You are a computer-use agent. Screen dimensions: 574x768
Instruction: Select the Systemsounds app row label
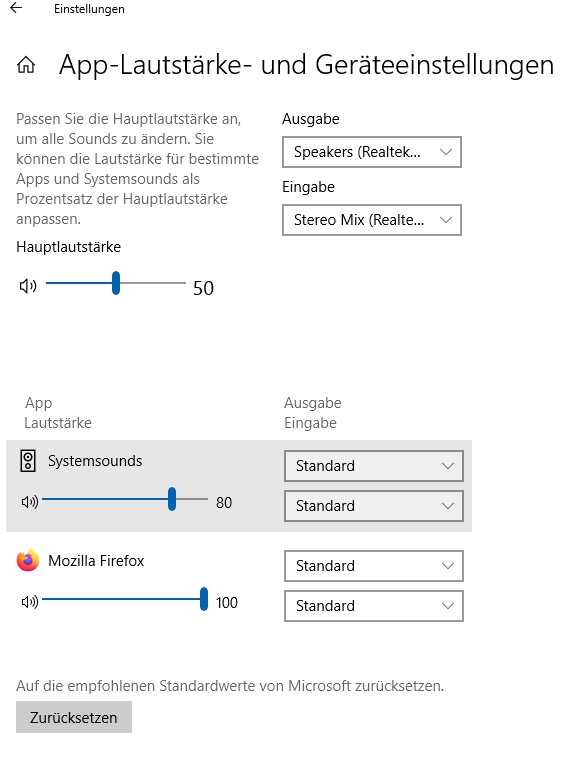click(95, 461)
